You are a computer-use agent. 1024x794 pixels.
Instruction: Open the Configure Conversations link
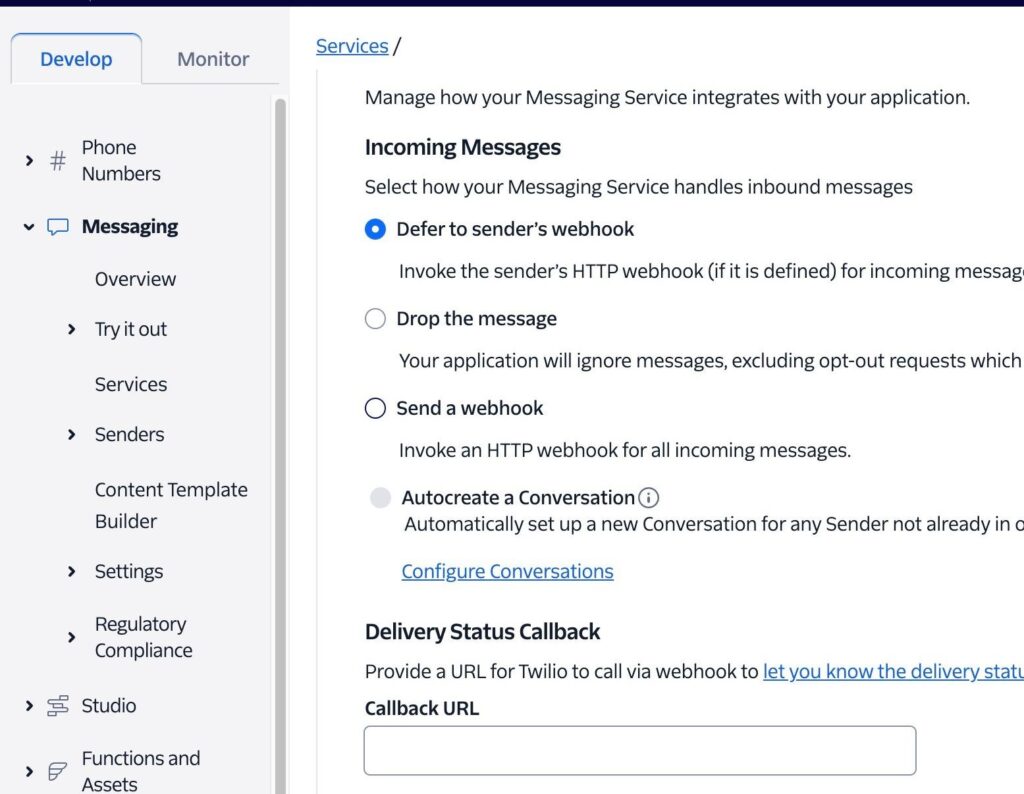tap(507, 572)
